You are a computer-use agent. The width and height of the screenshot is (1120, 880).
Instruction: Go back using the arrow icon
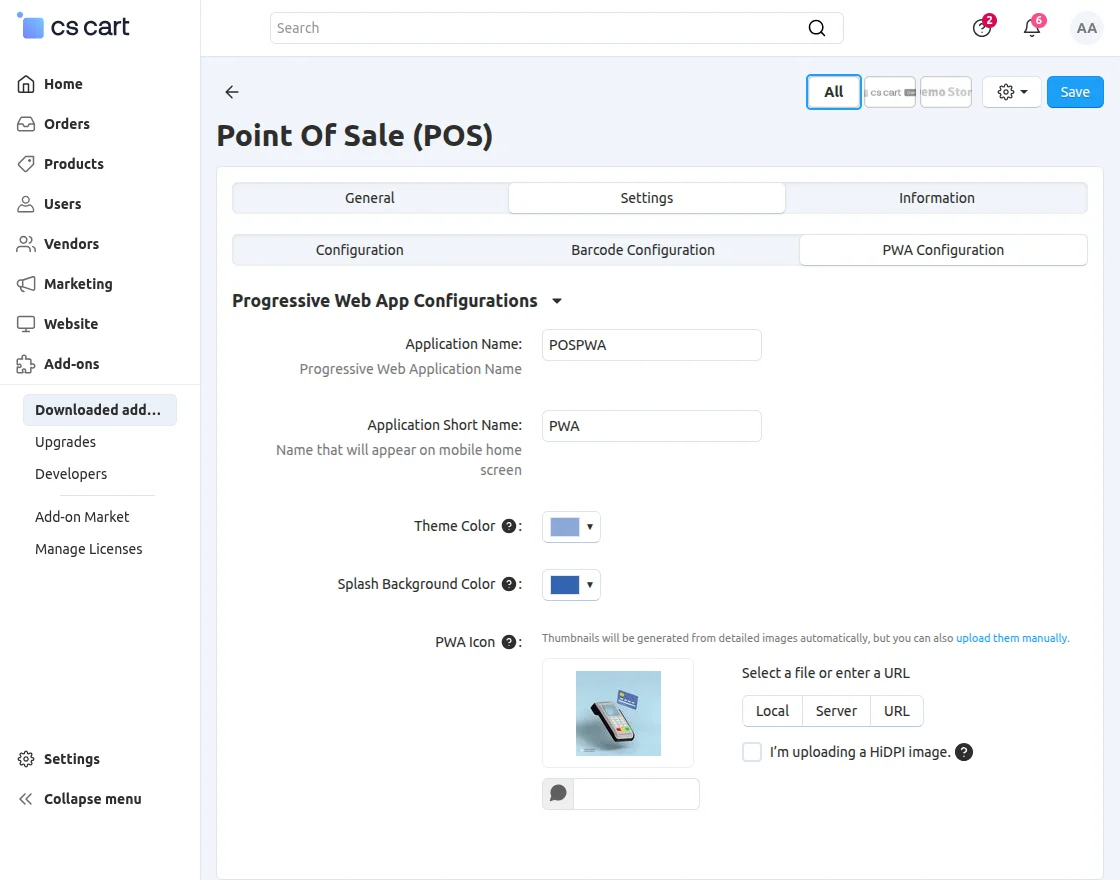pos(232,91)
